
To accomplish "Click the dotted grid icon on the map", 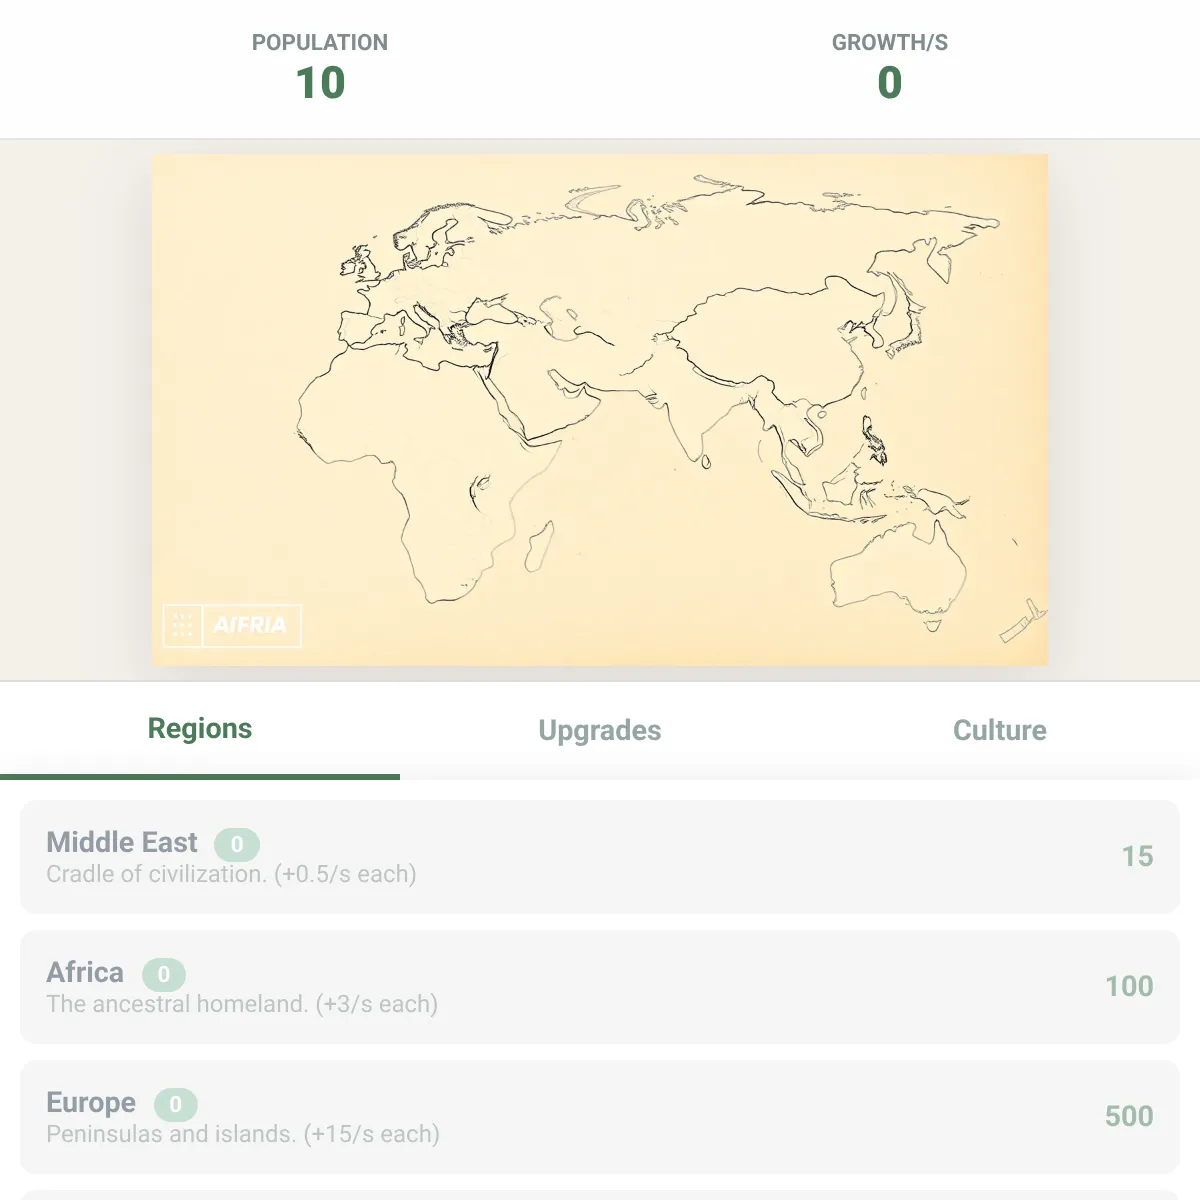I will (x=182, y=626).
